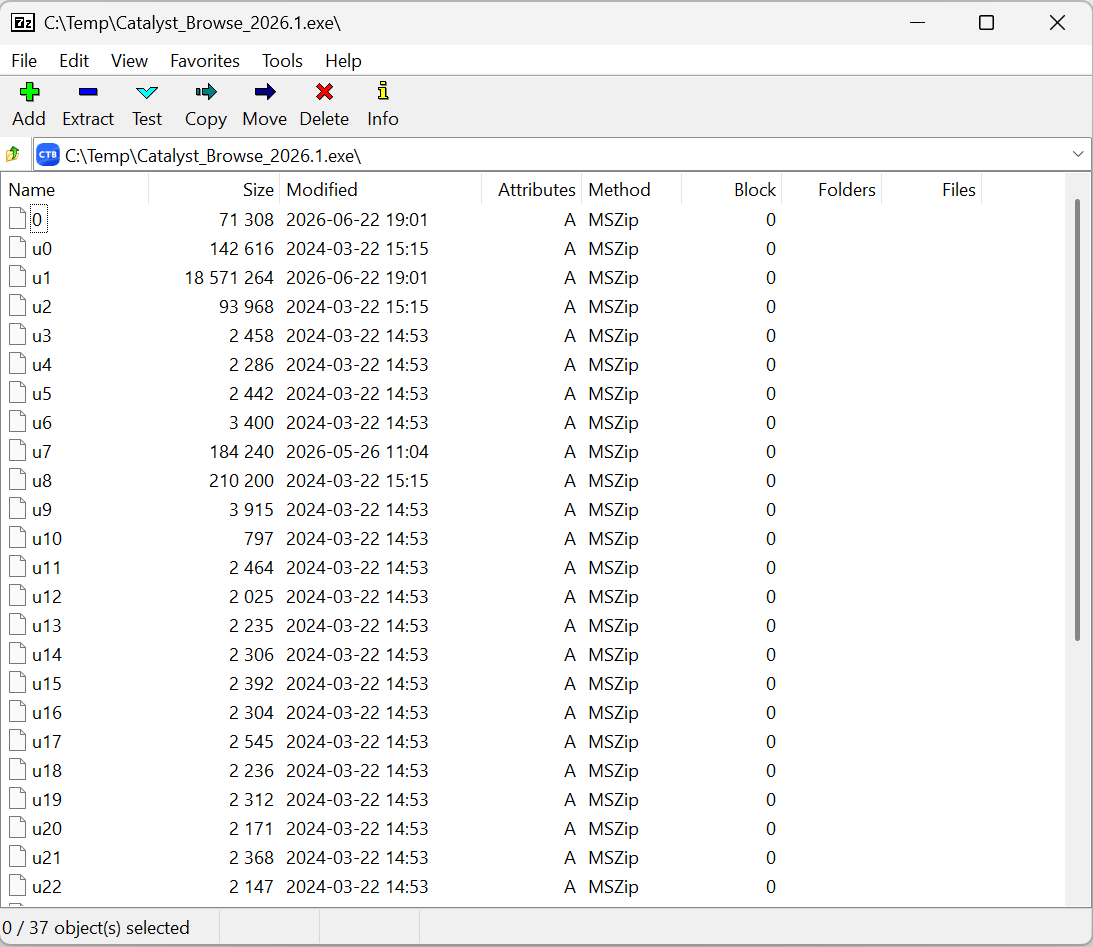
Task: Select file icon of row u7
Action: click(x=17, y=452)
